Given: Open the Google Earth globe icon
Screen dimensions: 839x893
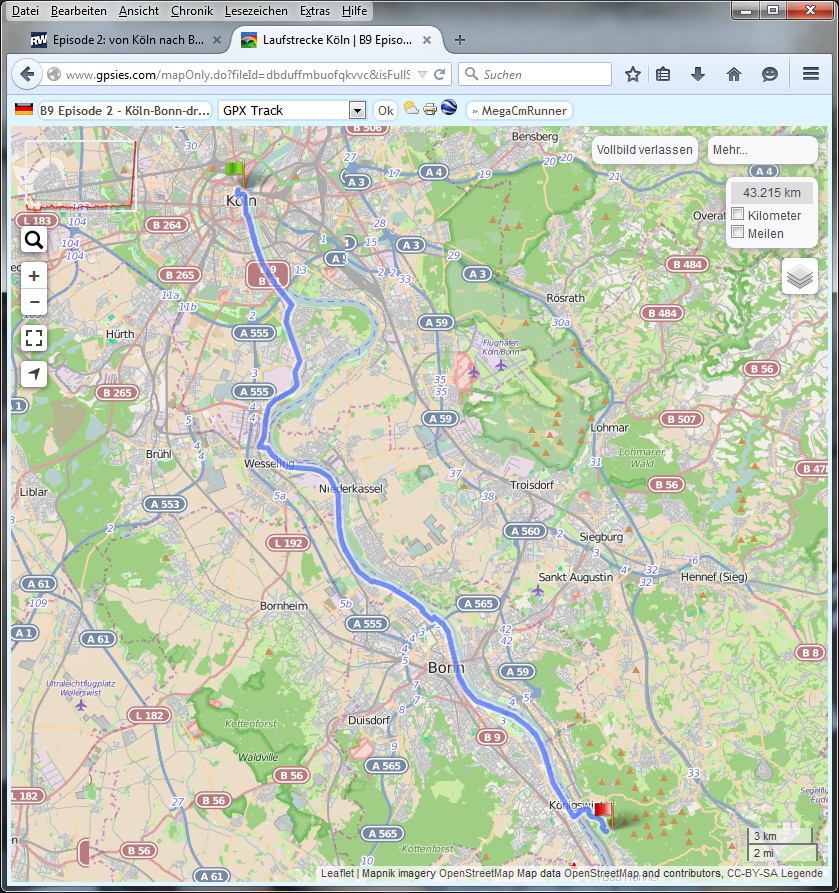Looking at the screenshot, I should pyautogui.click(x=449, y=109).
